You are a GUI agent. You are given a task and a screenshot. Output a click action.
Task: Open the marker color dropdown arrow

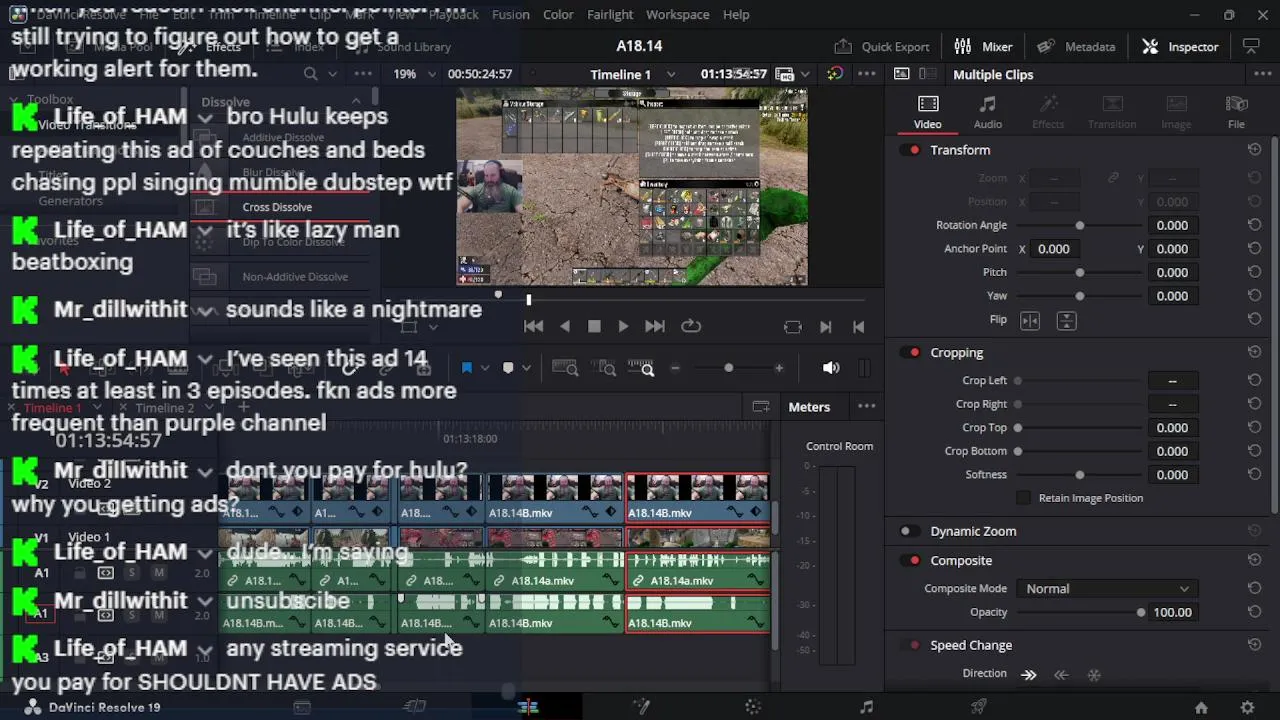[x=526, y=368]
